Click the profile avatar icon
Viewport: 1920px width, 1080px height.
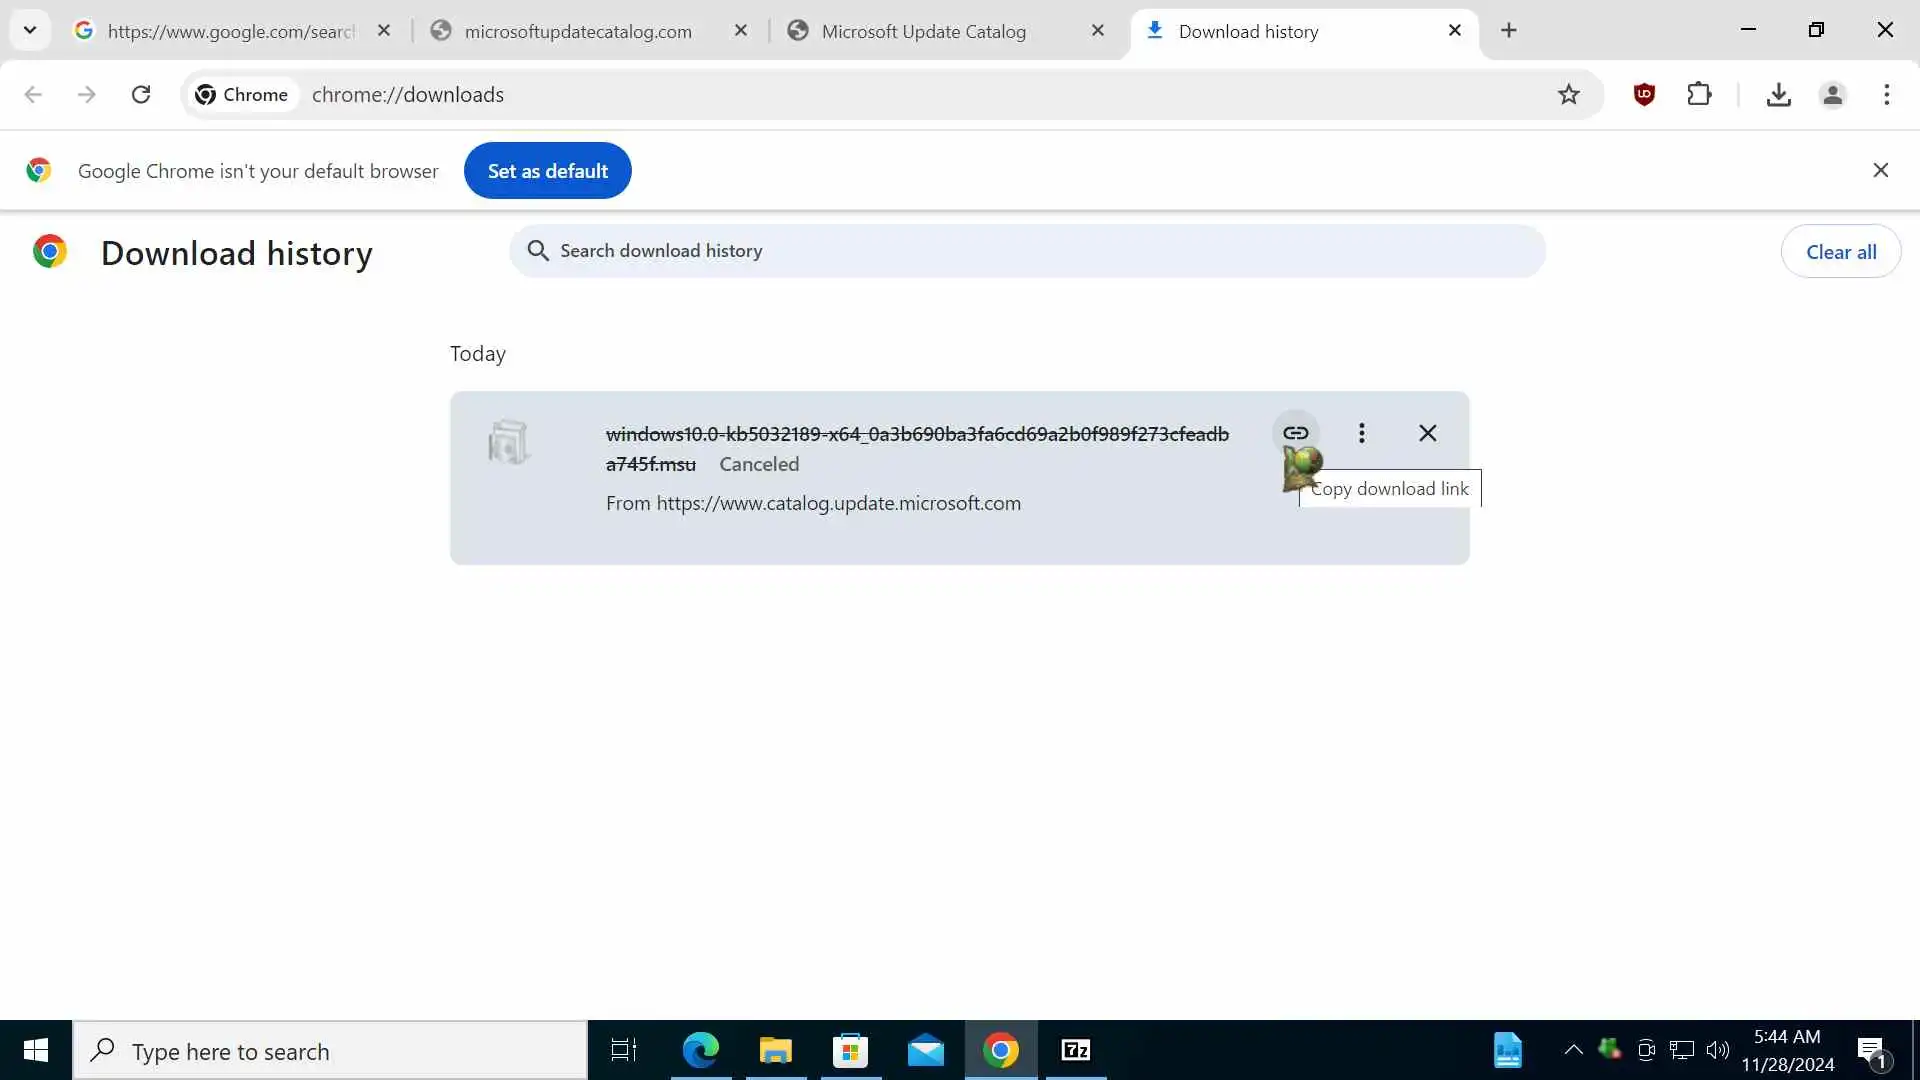(x=1832, y=95)
